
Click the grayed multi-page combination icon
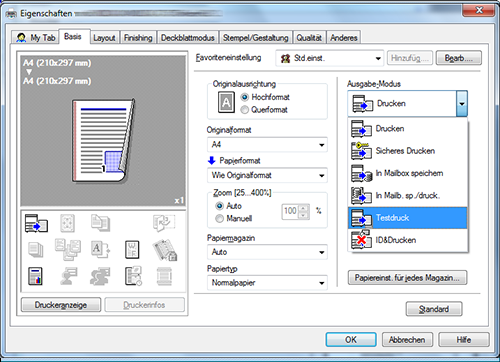click(x=68, y=249)
